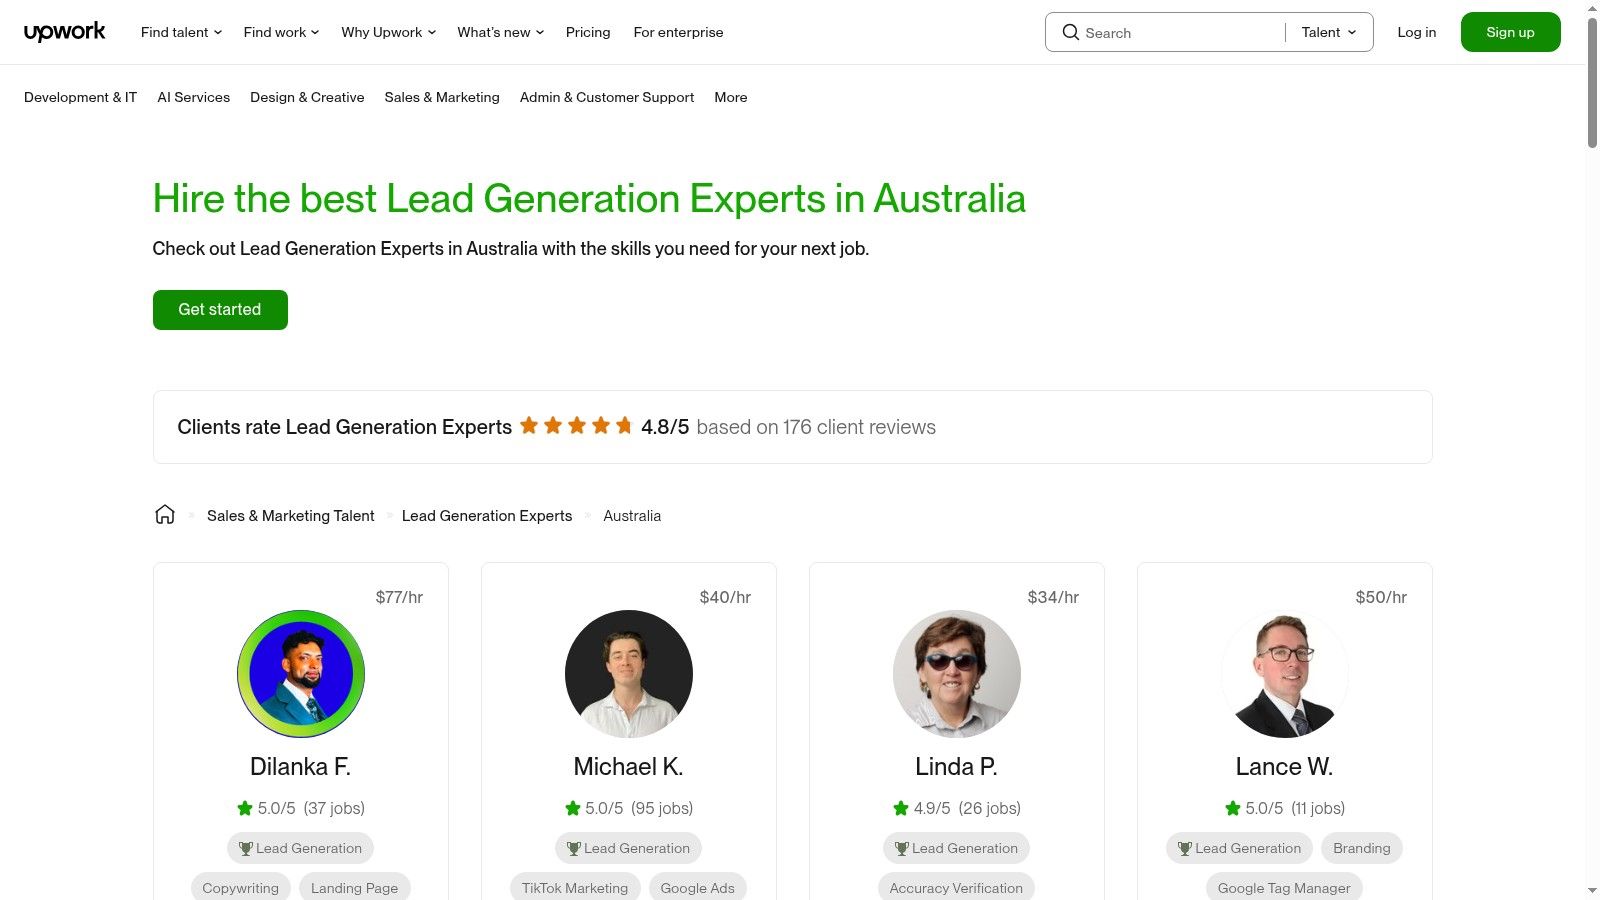Click the Accuracy Verification skill tag
The width and height of the screenshot is (1600, 900).
click(957, 888)
